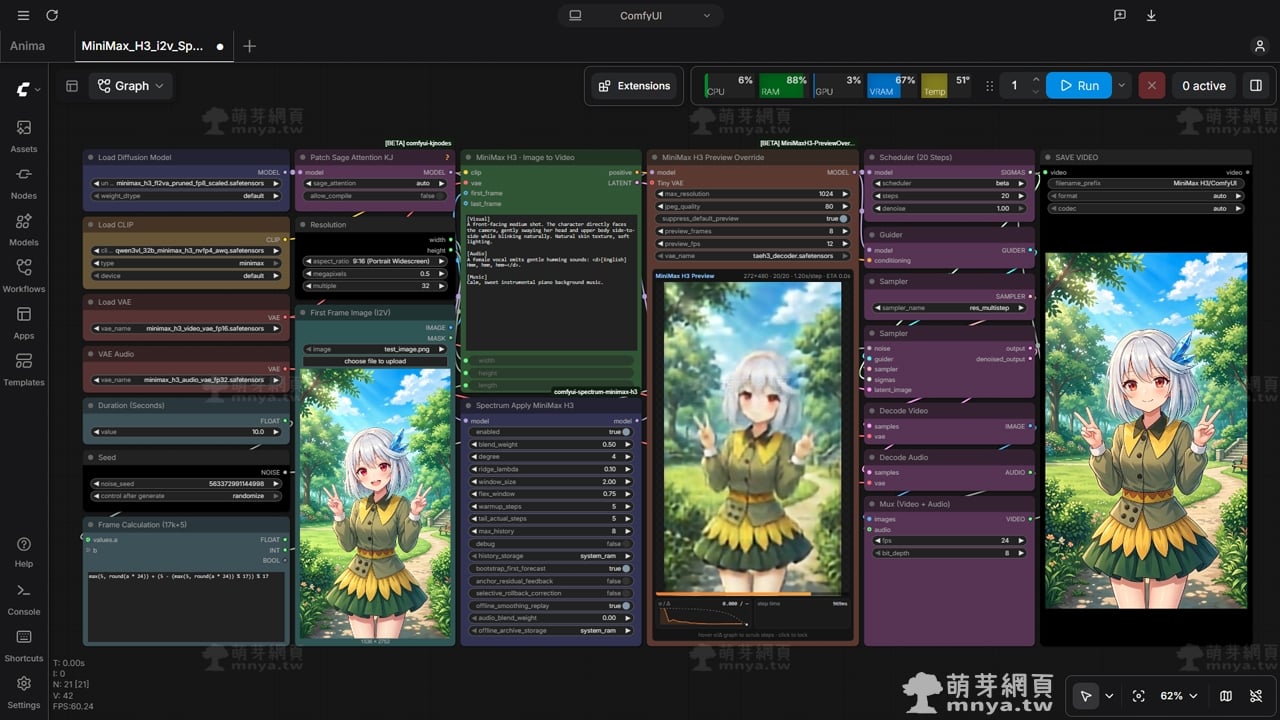Screen dimensions: 1280x720
Task: Open the Assets sidebar panel
Action: [24, 136]
